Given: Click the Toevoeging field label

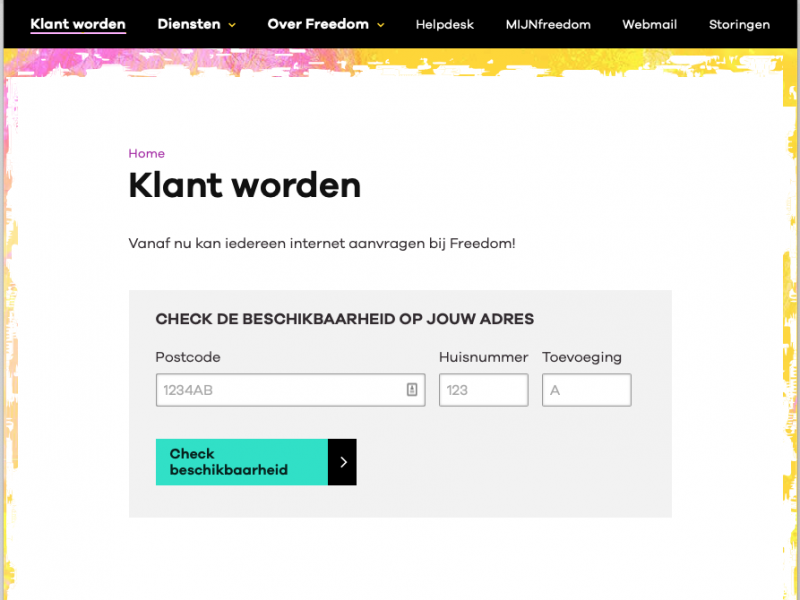Looking at the screenshot, I should 582,357.
